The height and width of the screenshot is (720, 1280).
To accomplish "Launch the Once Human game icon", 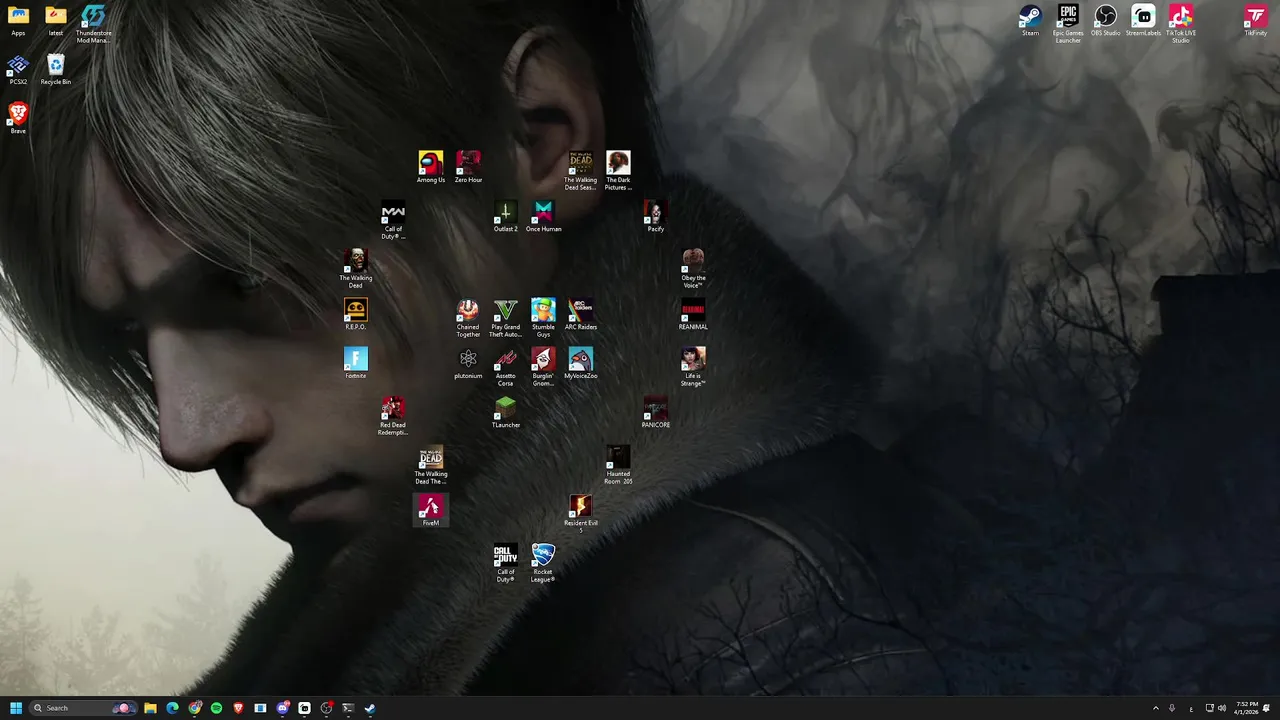I will (x=543, y=216).
